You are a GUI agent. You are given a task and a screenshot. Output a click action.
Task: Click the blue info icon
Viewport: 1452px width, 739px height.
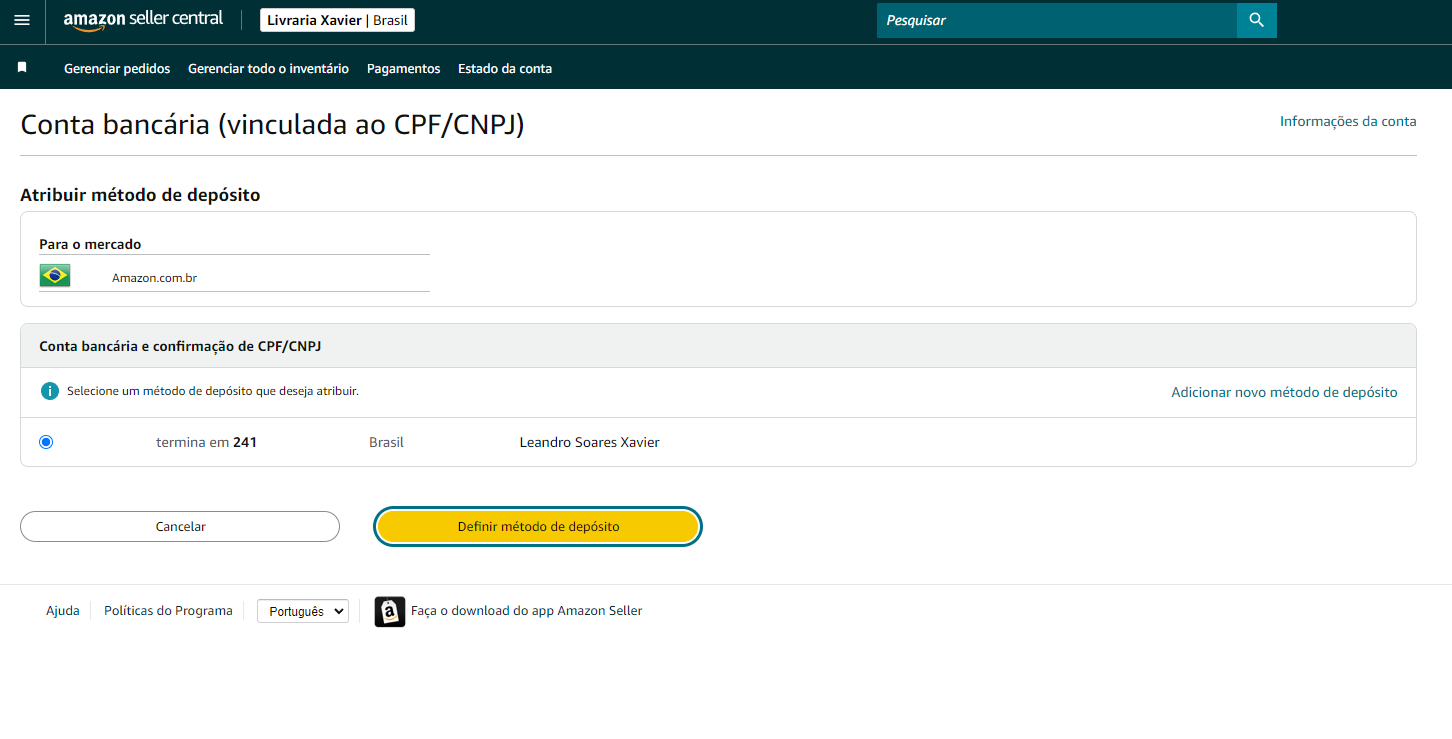[50, 391]
